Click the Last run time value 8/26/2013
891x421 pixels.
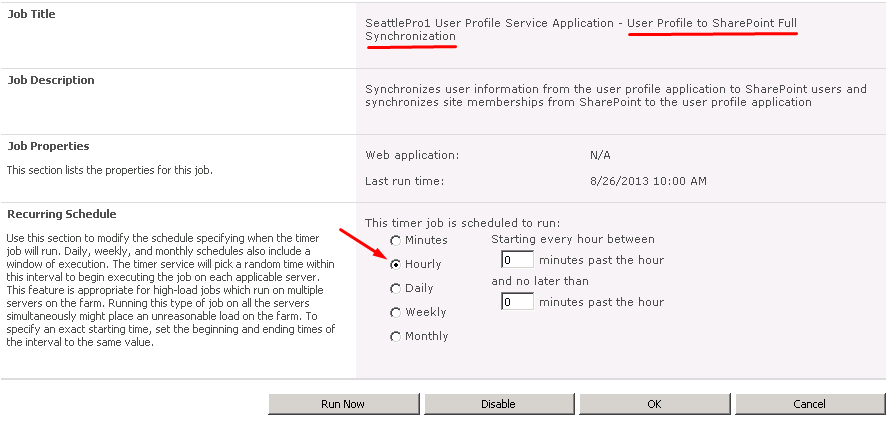pos(648,181)
